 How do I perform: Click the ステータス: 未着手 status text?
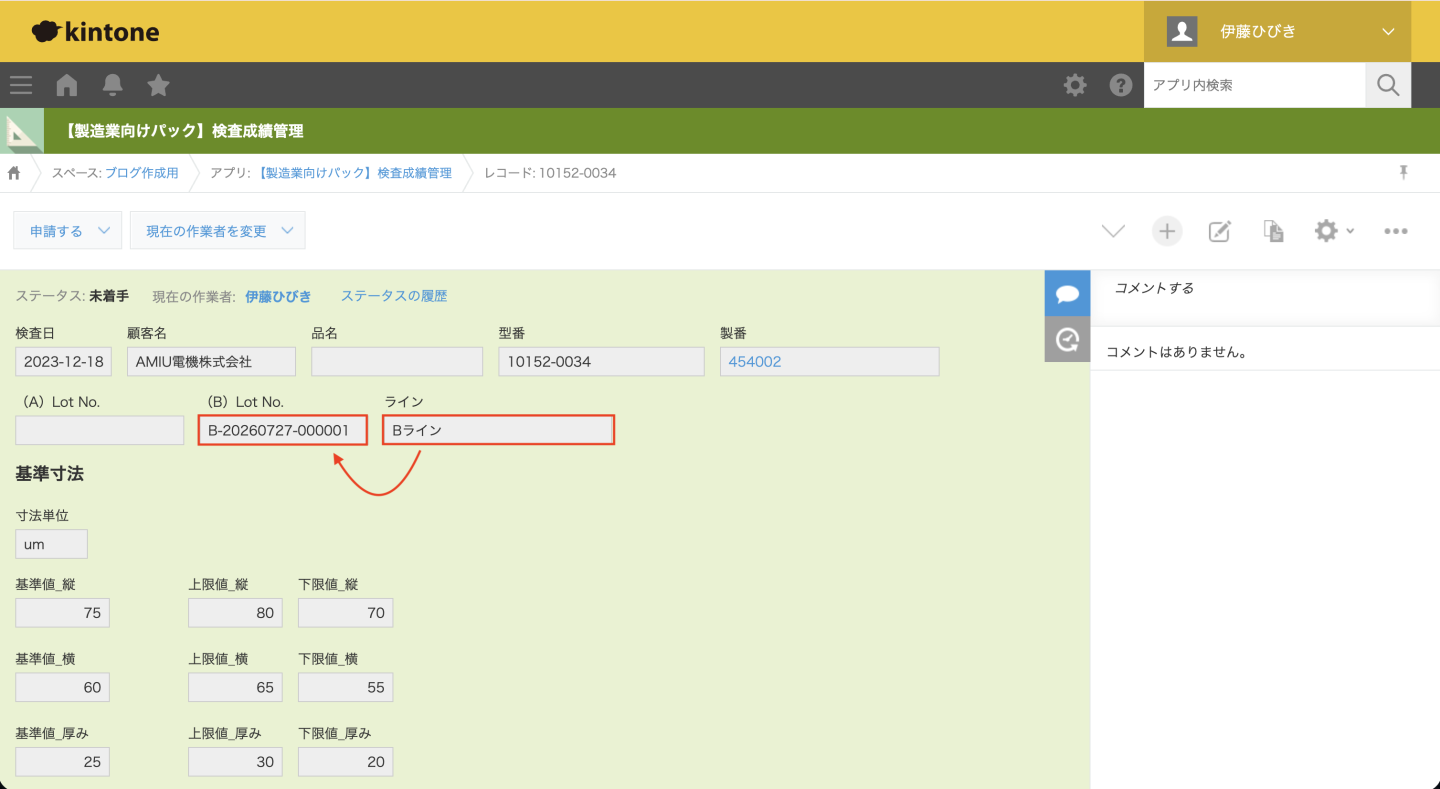[x=72, y=296]
